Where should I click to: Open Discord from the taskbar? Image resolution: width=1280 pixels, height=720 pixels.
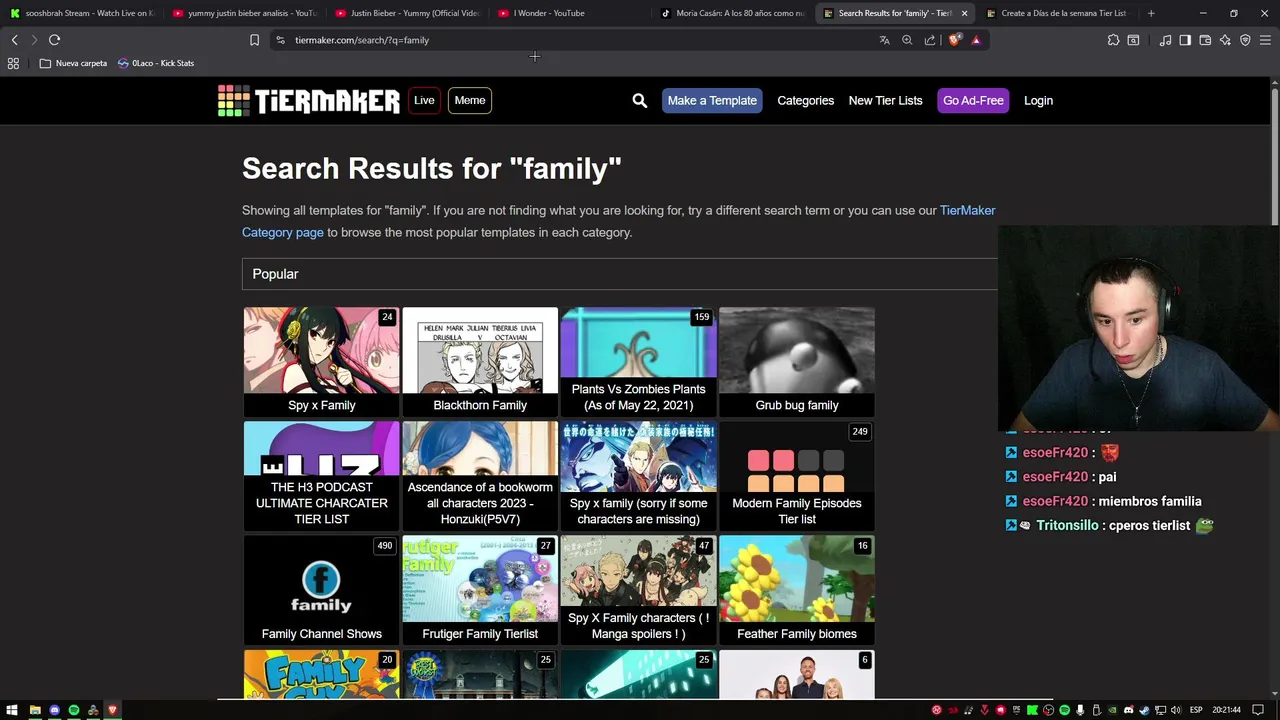[x=54, y=710]
